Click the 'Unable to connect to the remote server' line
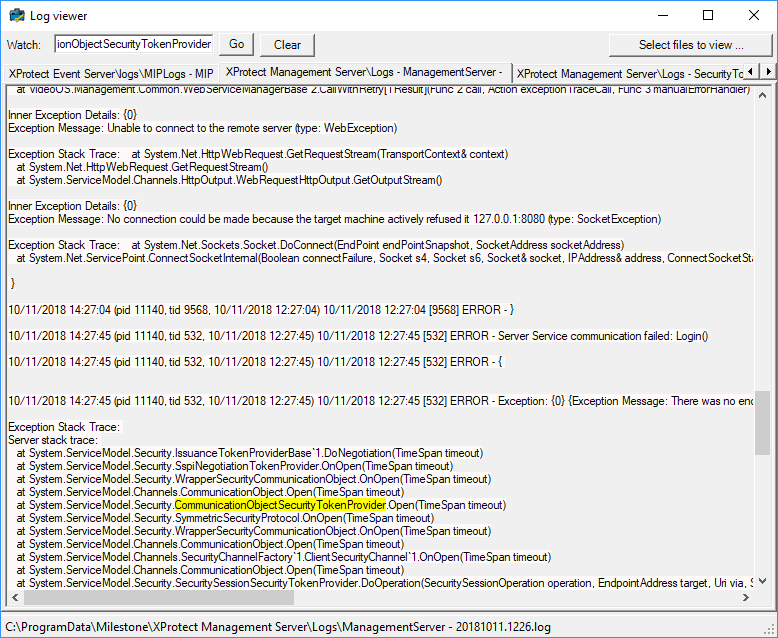Viewport: 778px width, 638px height. 202,128
